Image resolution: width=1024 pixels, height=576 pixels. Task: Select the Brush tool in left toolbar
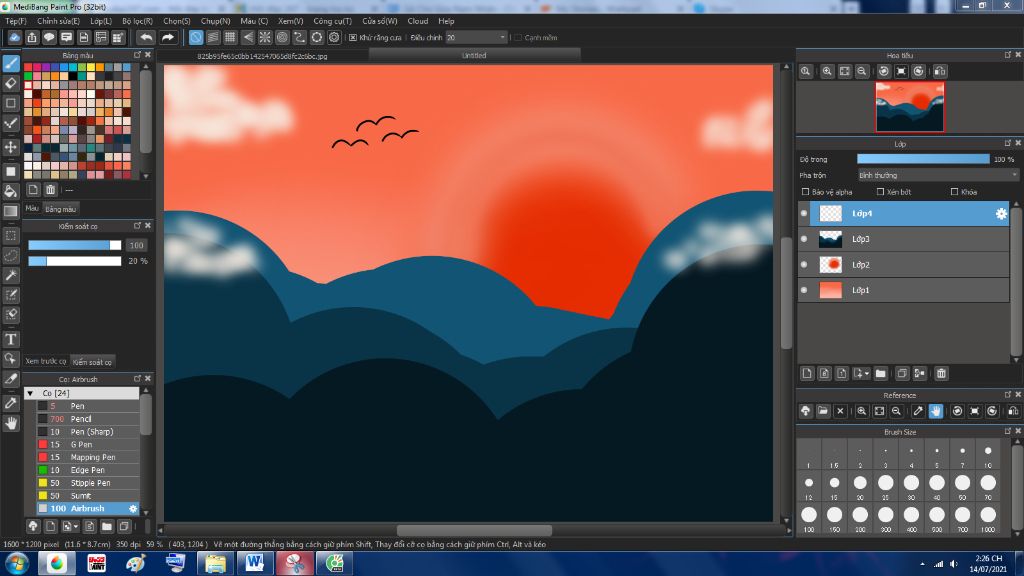[x=10, y=63]
